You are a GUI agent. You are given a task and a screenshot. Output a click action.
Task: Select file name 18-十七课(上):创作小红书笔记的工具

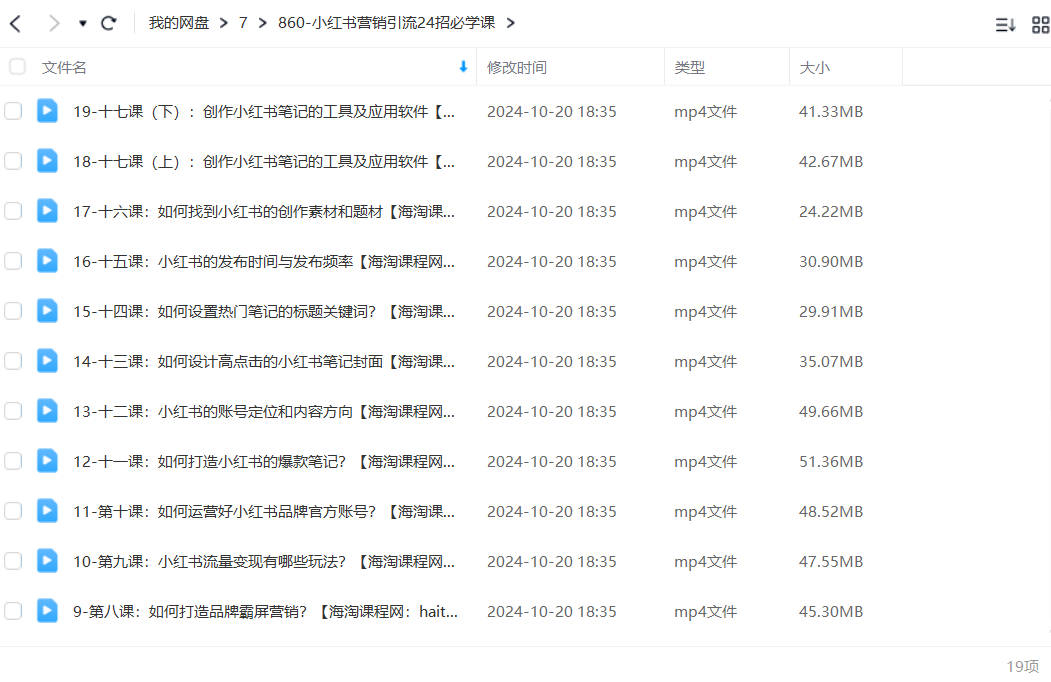tap(264, 162)
